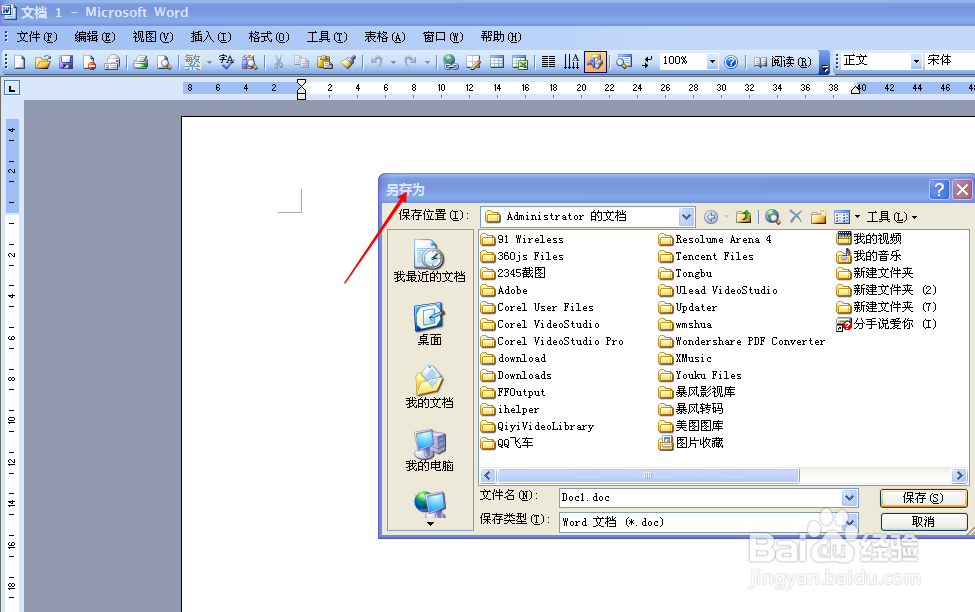Click the Print toolbar icon
The width and height of the screenshot is (975, 612).
pos(140,62)
